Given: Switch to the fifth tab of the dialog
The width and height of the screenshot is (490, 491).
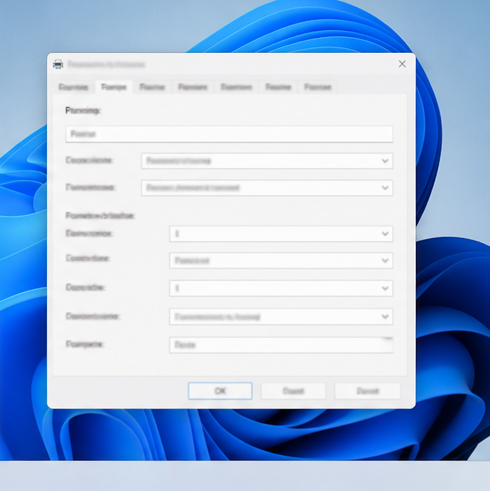Looking at the screenshot, I should point(236,87).
